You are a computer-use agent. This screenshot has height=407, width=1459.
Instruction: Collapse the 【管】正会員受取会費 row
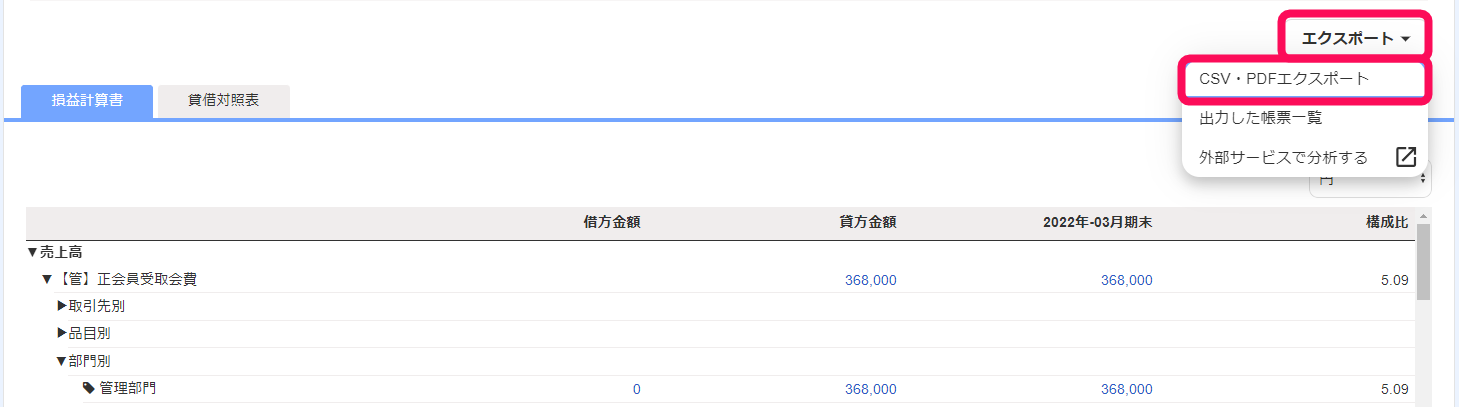click(46, 280)
